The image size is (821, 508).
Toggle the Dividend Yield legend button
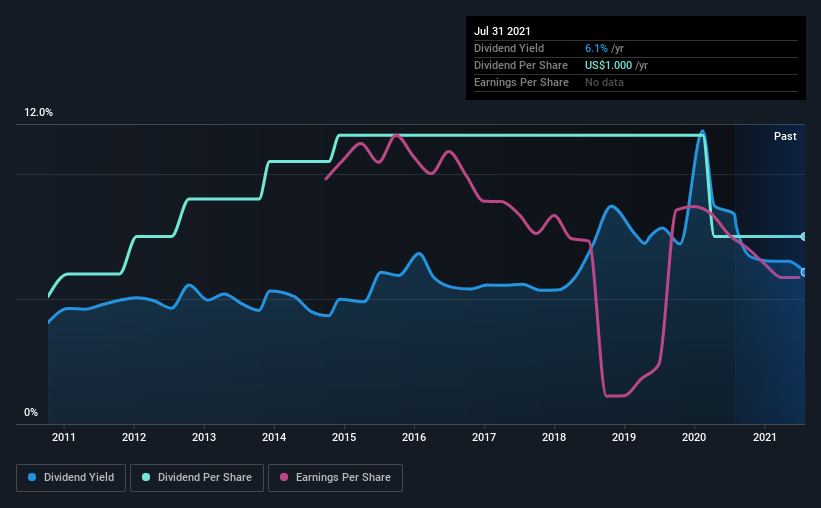coord(72,478)
